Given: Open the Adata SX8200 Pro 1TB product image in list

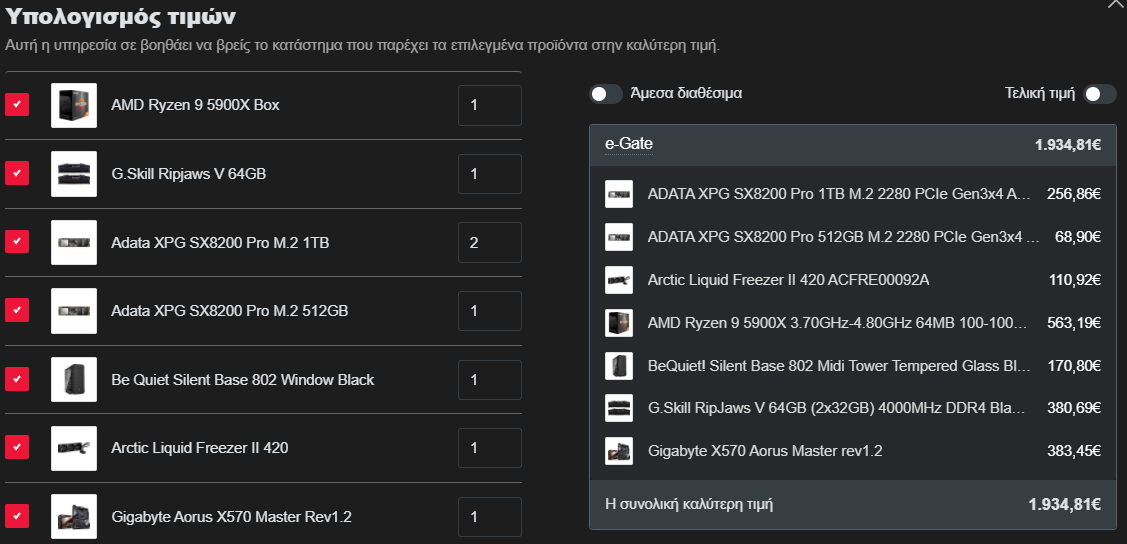Looking at the screenshot, I should 74,242.
